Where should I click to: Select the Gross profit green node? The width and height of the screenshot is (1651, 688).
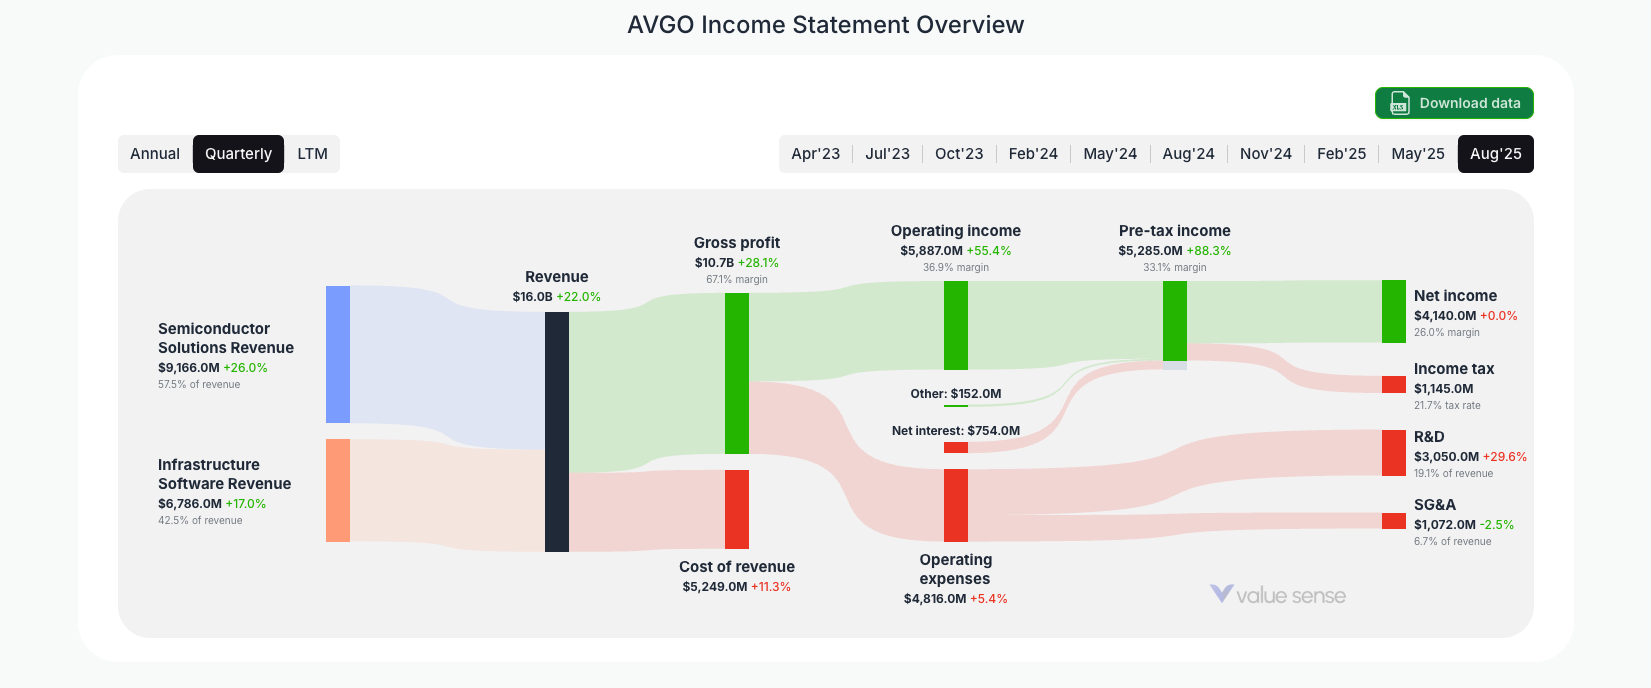pyautogui.click(x=737, y=370)
